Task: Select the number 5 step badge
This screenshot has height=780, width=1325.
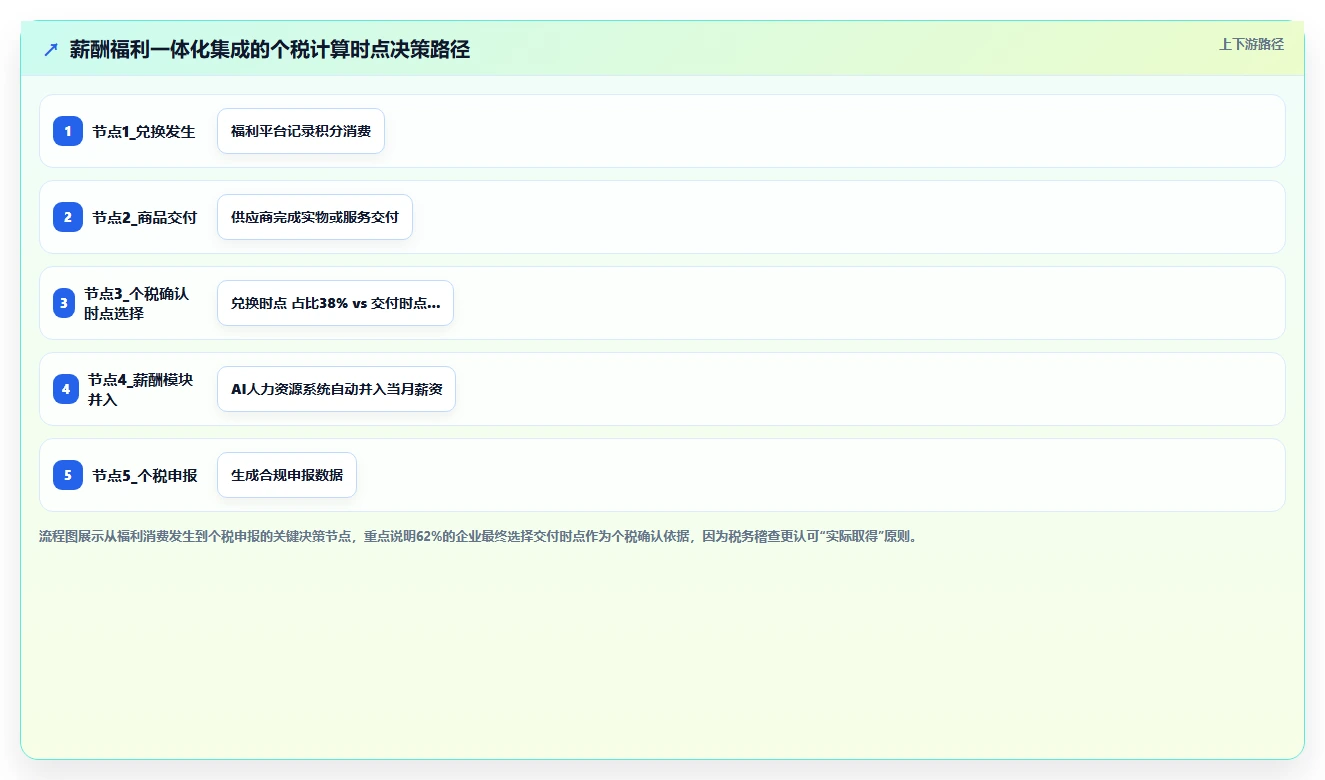Action: coord(68,475)
